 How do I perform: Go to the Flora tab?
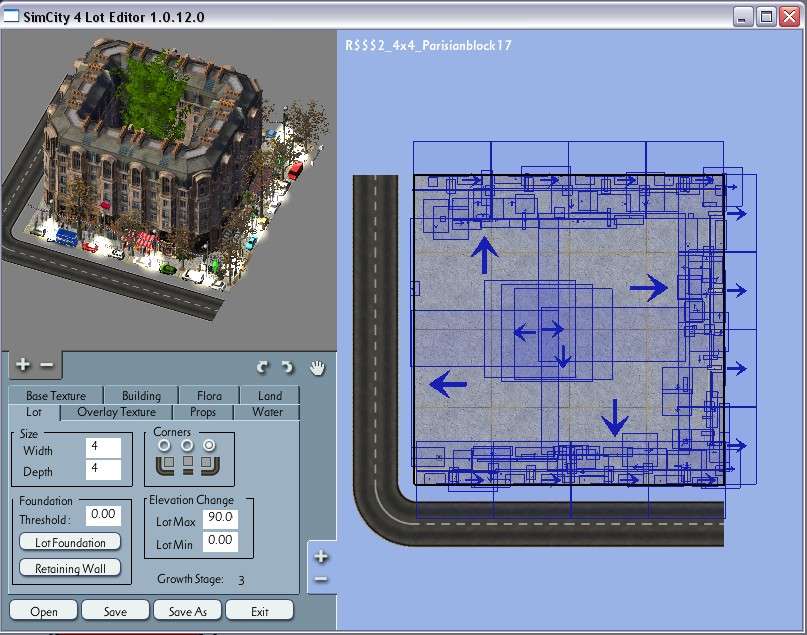point(209,396)
